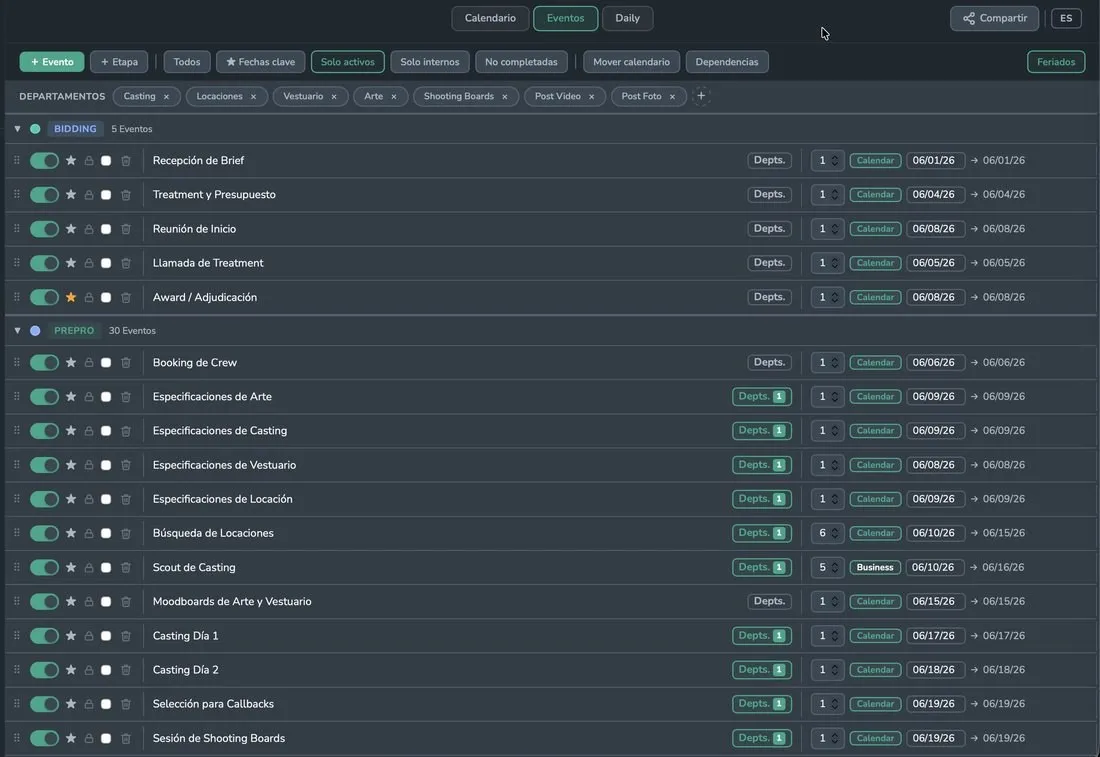Delete the Recepción de Brief event via trash icon
Image resolution: width=1100 pixels, height=757 pixels.
click(x=126, y=161)
